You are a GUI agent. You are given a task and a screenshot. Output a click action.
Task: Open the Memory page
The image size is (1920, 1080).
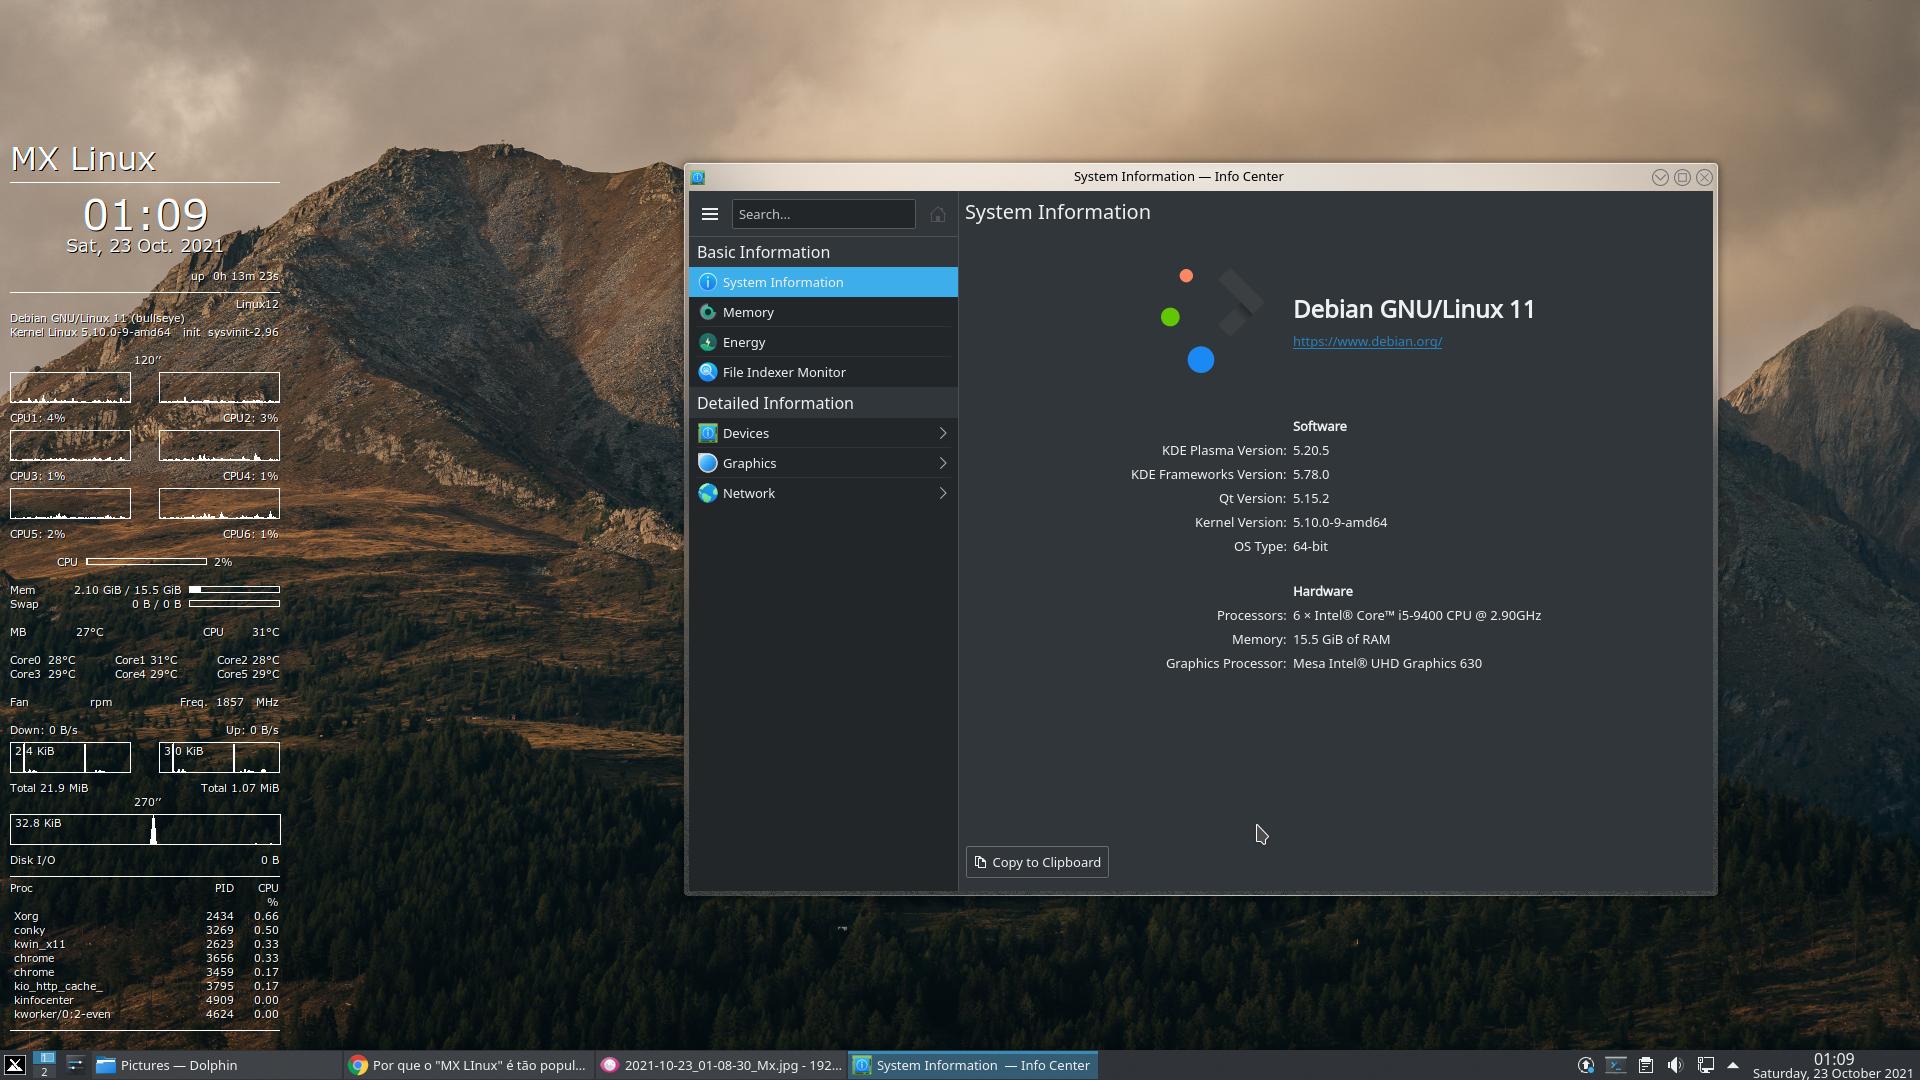click(x=823, y=312)
